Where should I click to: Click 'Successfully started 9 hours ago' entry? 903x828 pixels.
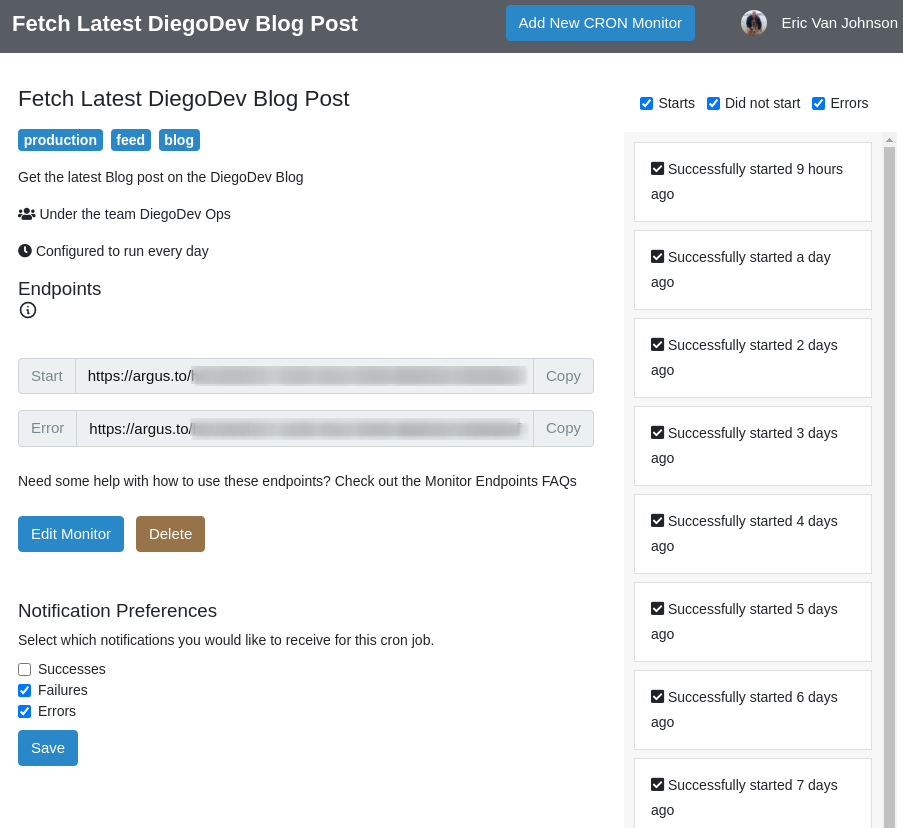coord(753,182)
